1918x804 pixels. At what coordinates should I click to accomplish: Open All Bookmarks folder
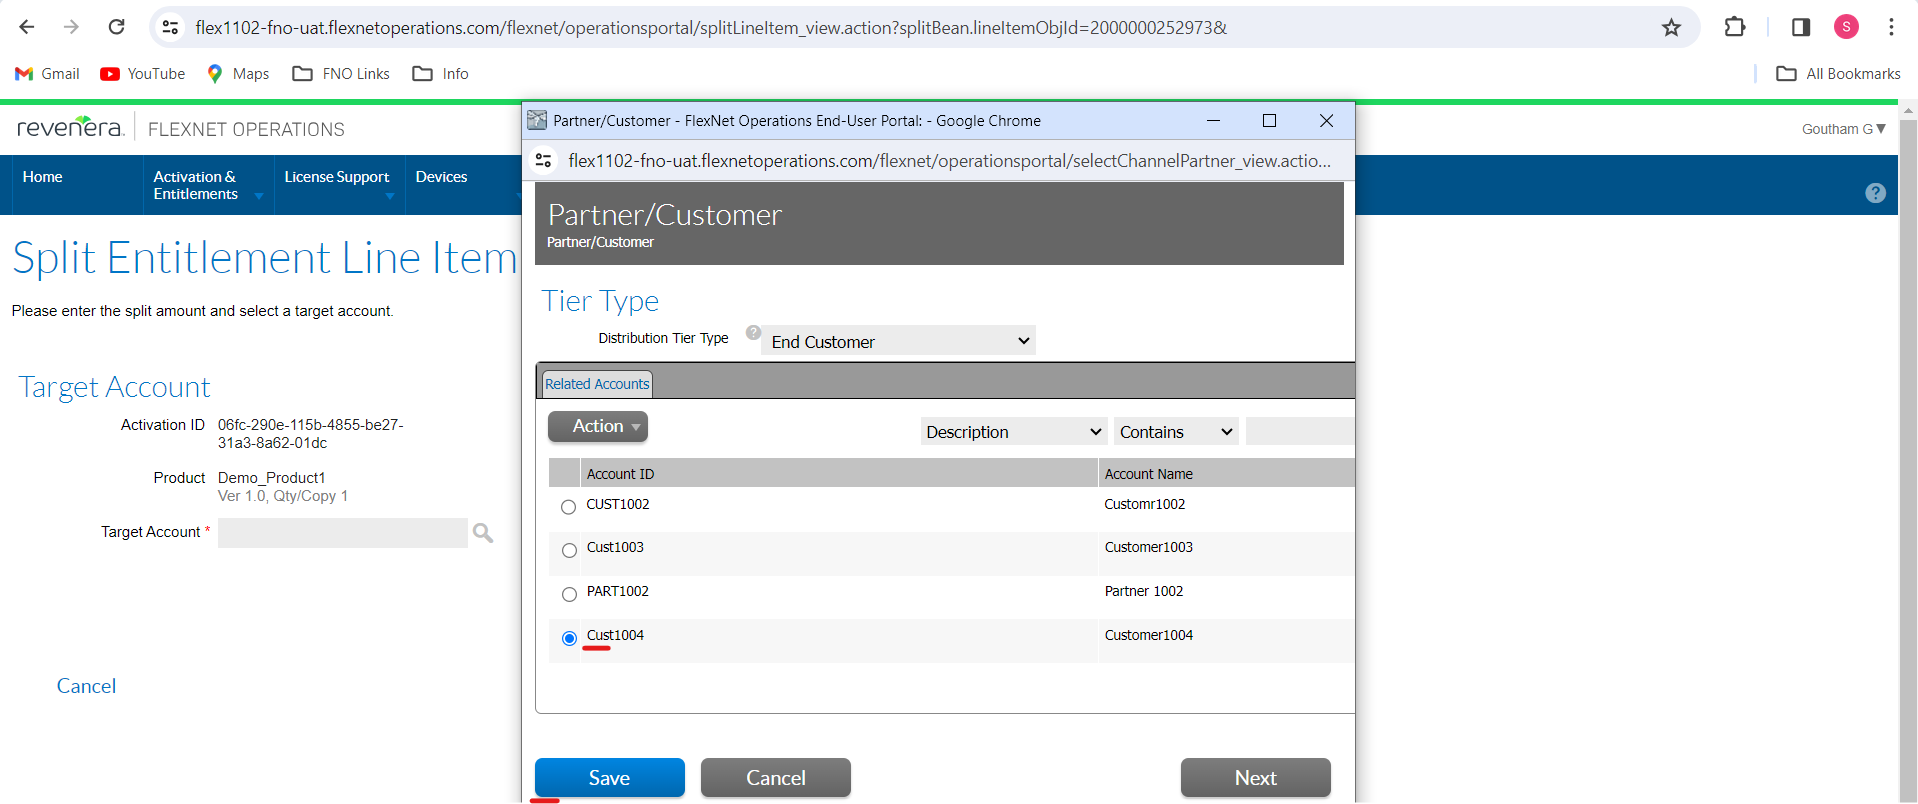click(1838, 74)
